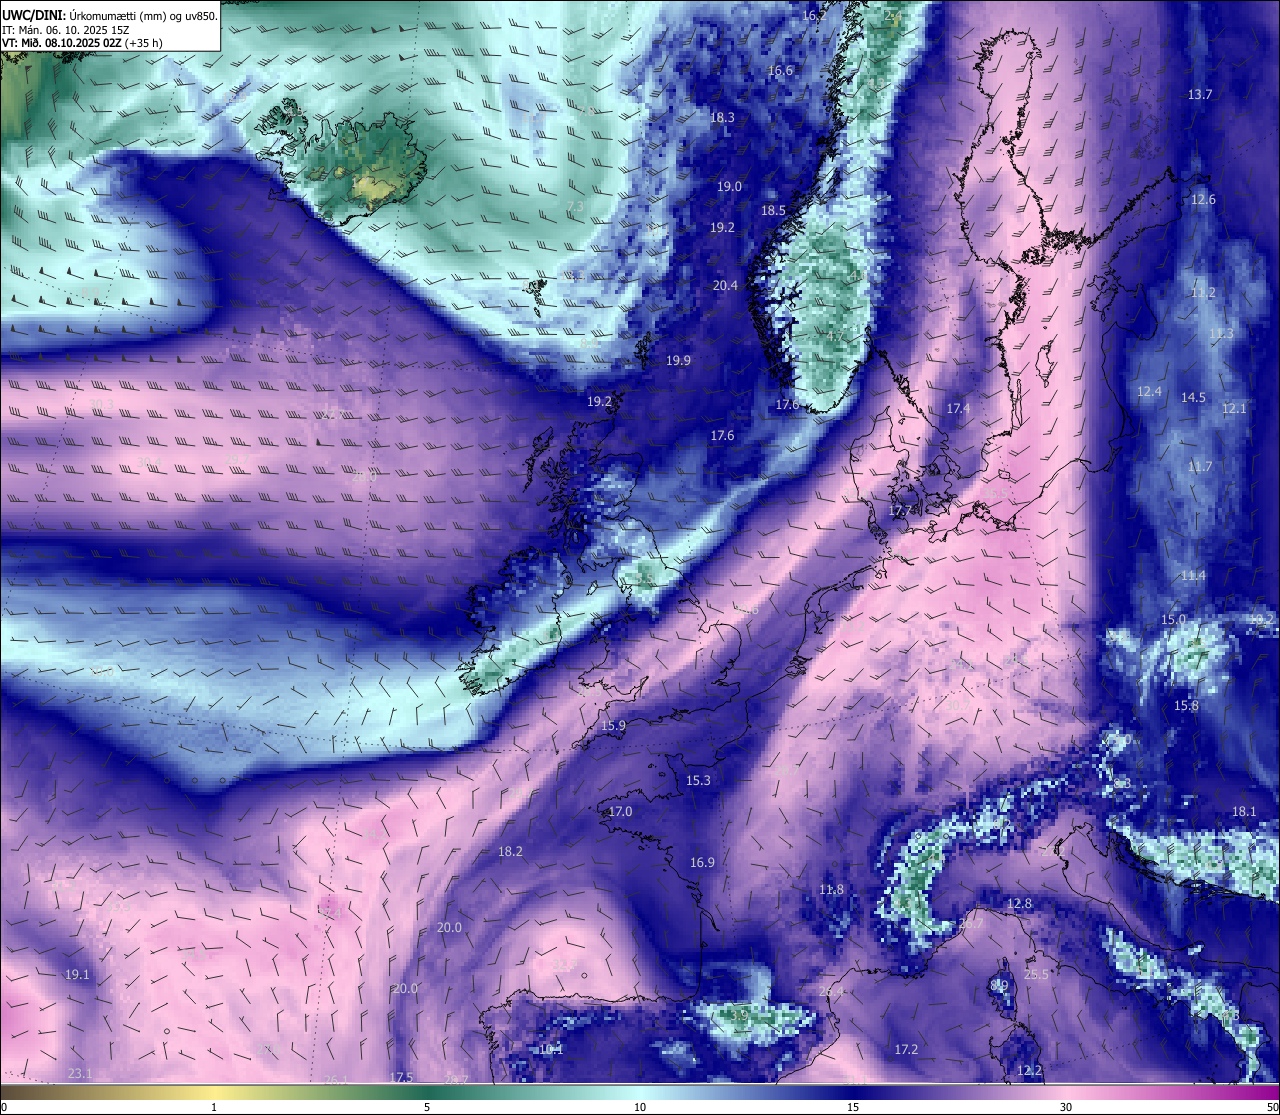
Task: Click the 19.0 value west of Norway
Action: (x=729, y=187)
